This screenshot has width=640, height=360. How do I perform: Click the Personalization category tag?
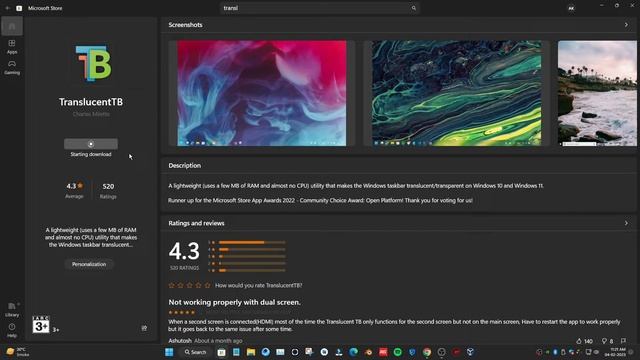[89, 264]
